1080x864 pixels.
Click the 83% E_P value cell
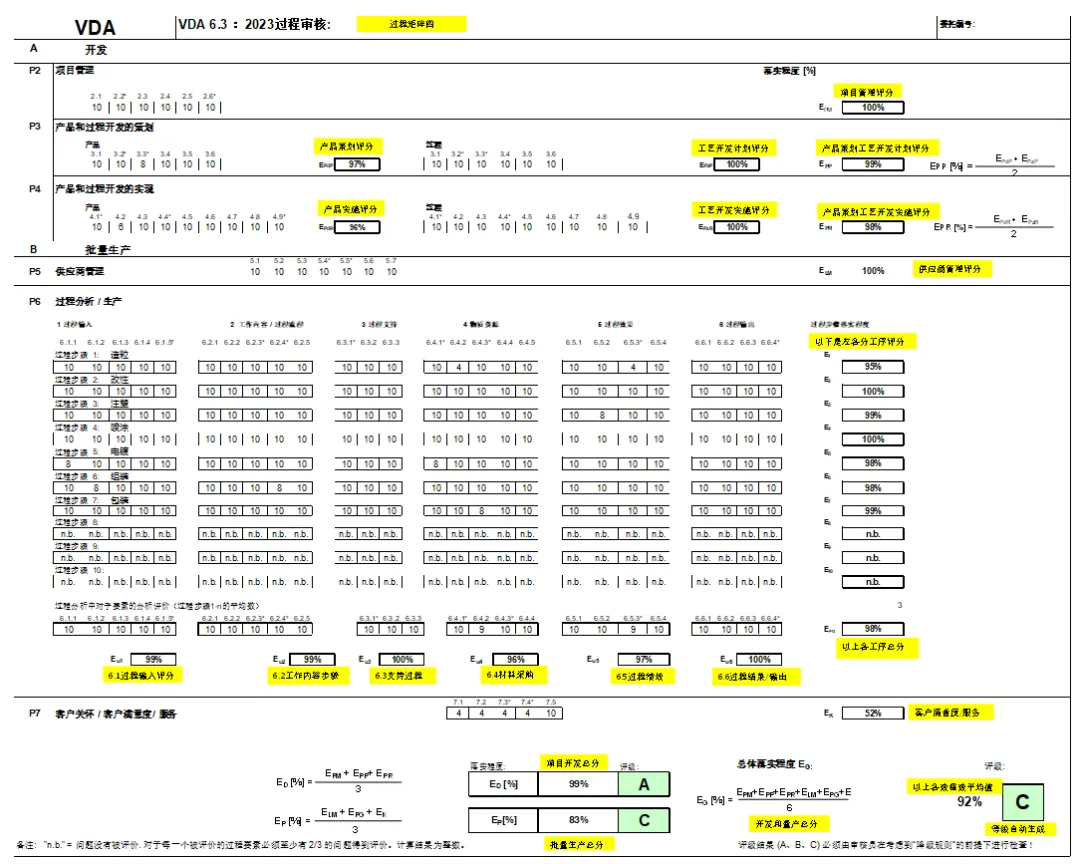(579, 820)
